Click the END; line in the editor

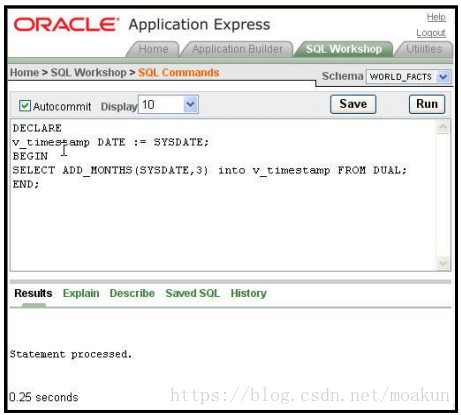point(26,184)
